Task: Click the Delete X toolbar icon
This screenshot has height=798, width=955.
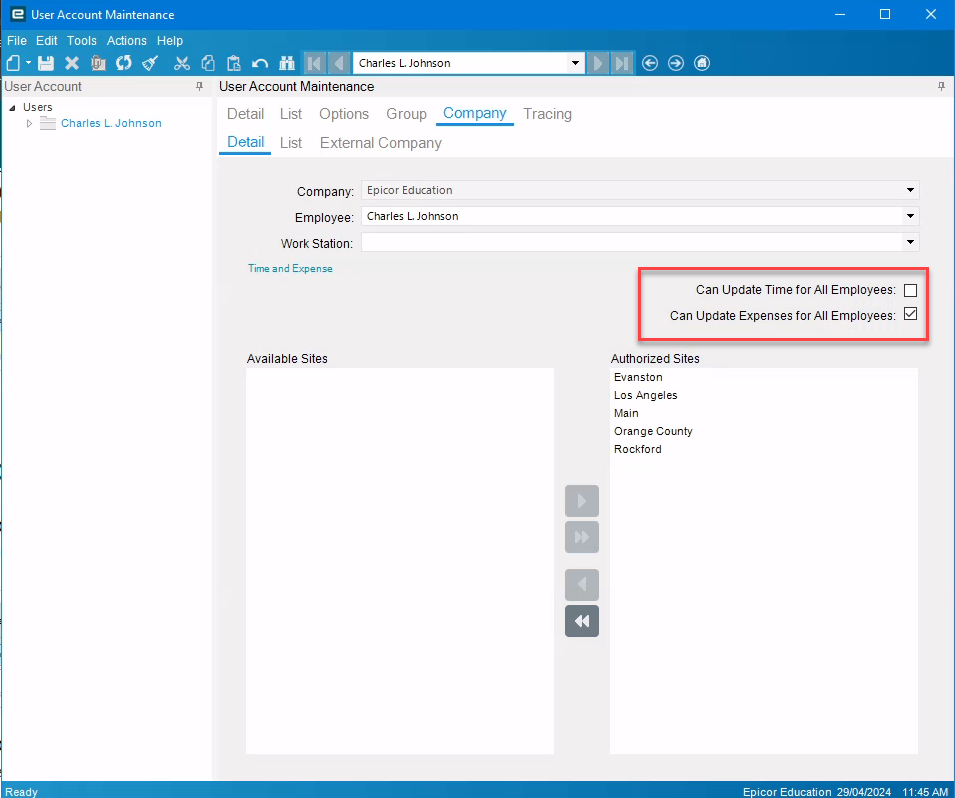Action: click(72, 63)
